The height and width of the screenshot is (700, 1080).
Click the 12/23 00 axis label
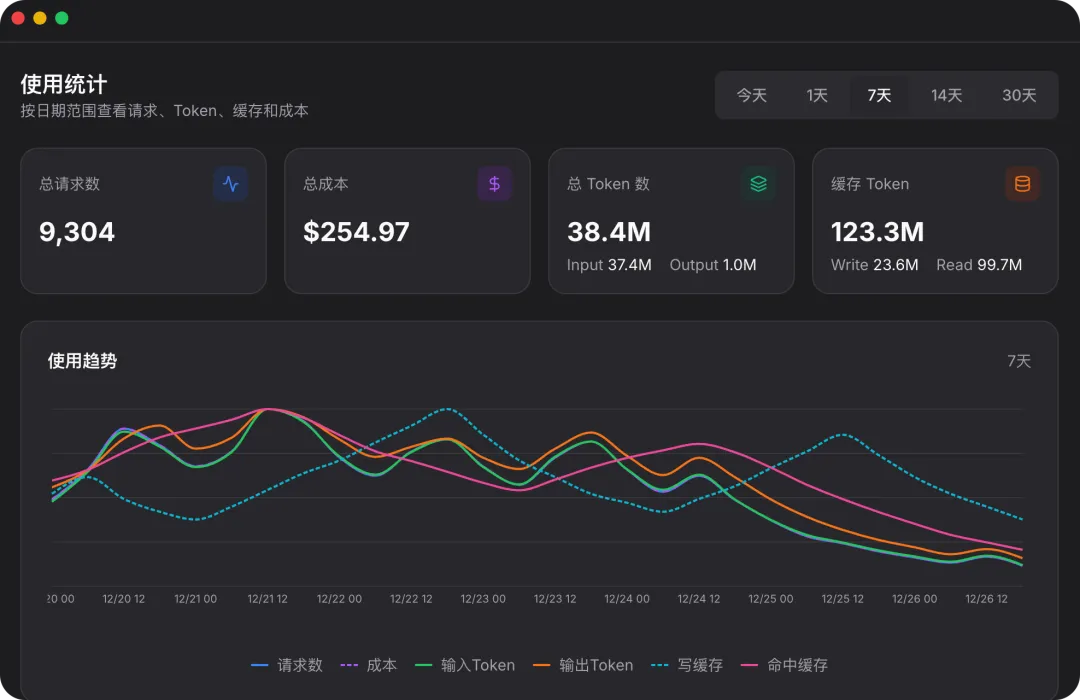point(483,599)
